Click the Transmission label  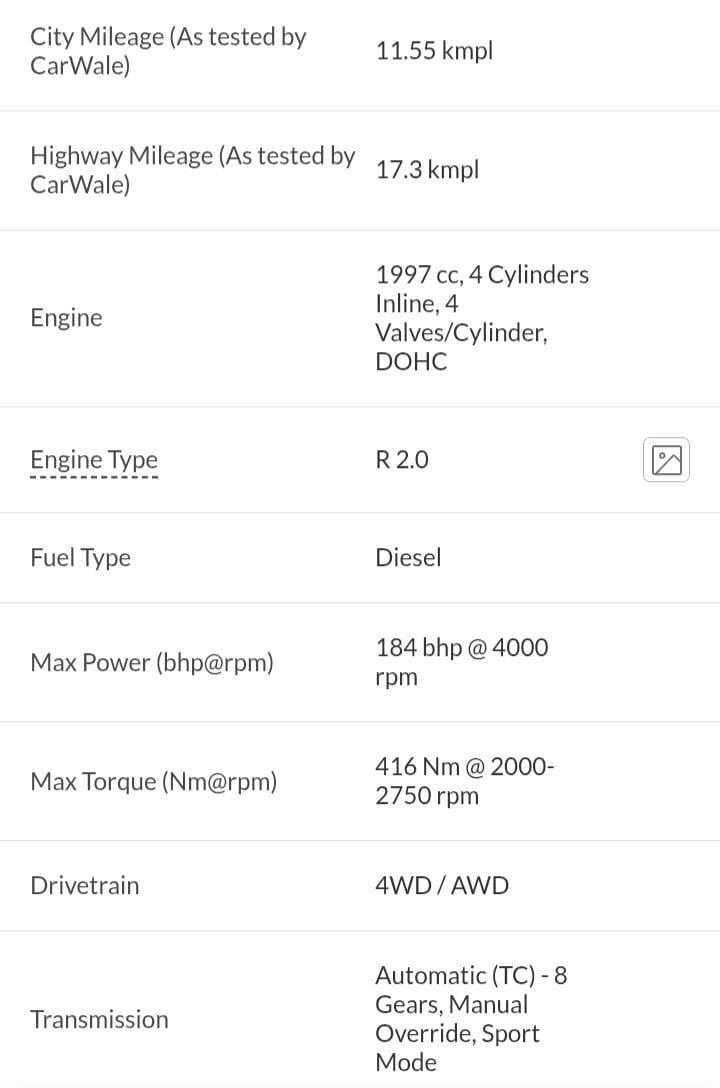(x=99, y=1020)
